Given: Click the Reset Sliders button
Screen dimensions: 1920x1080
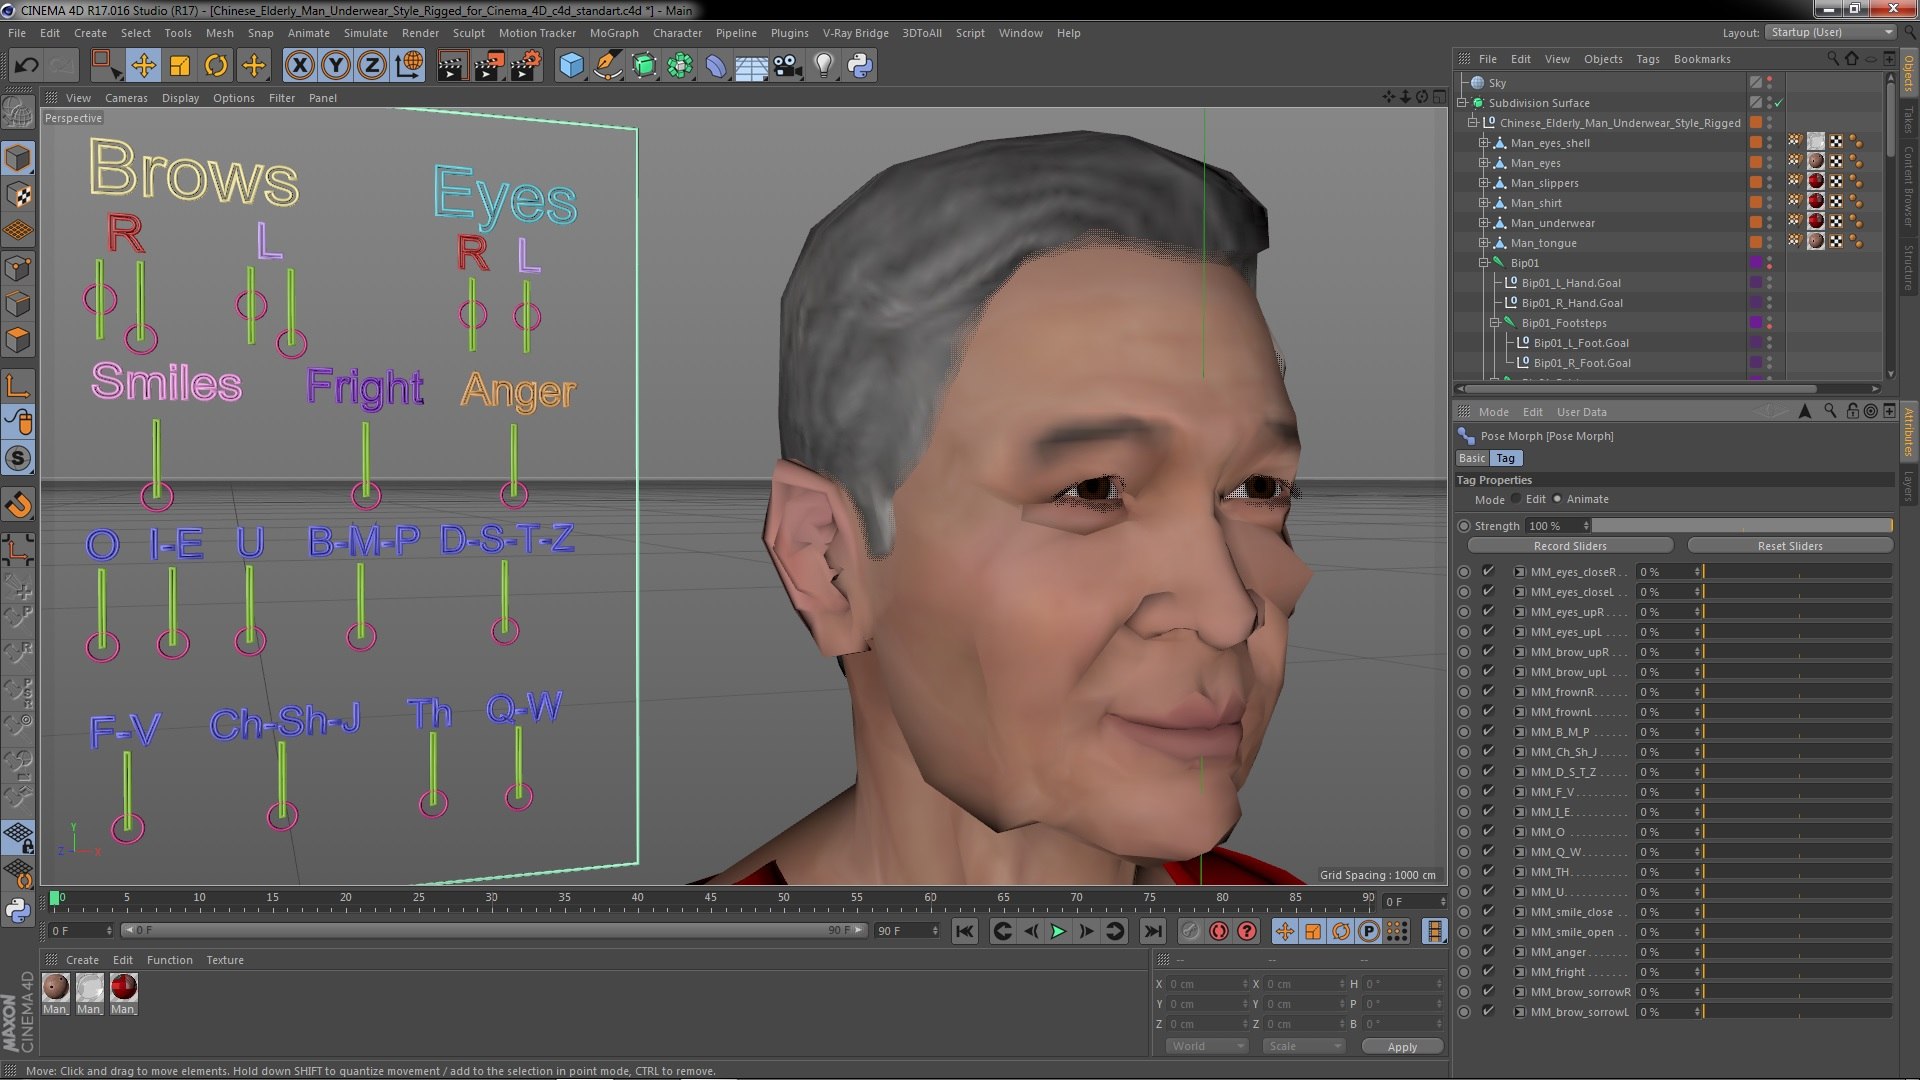Looking at the screenshot, I should 1790,546.
